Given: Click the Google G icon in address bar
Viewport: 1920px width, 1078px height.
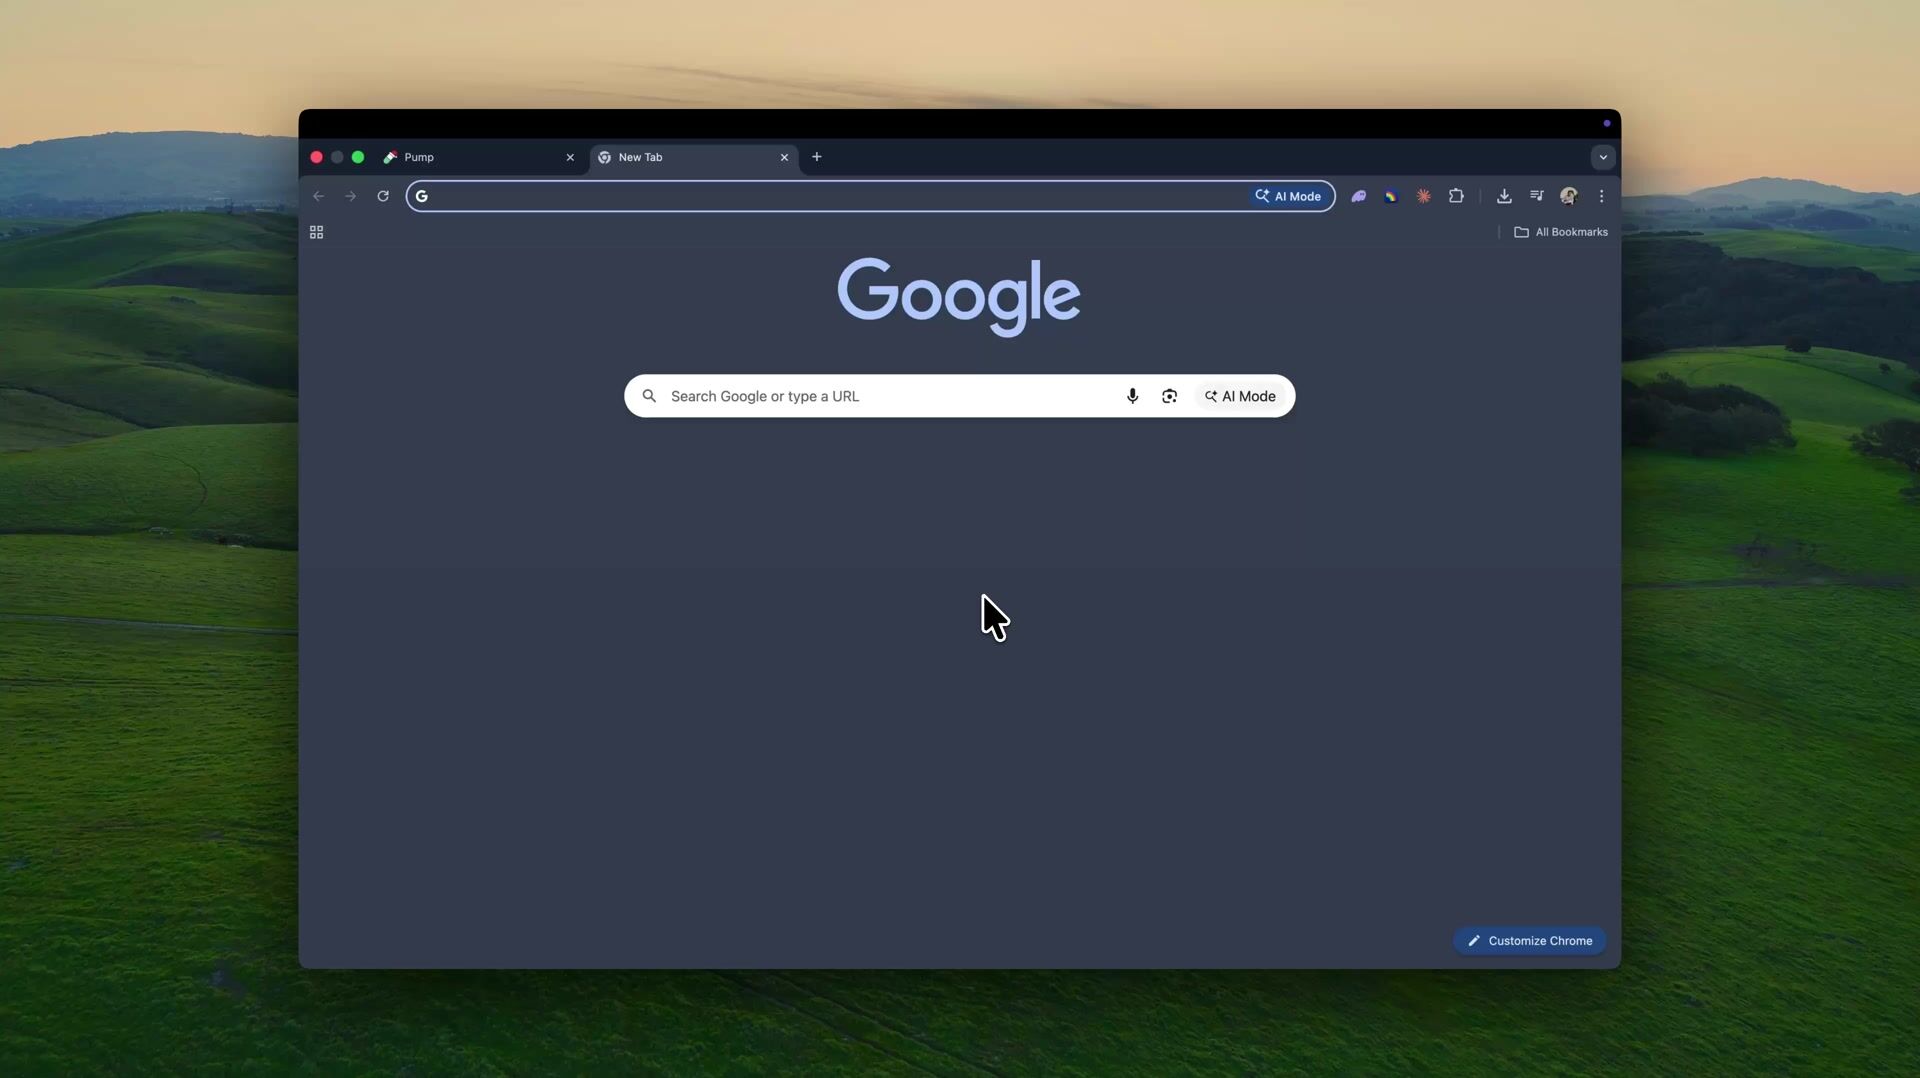Looking at the screenshot, I should [422, 196].
